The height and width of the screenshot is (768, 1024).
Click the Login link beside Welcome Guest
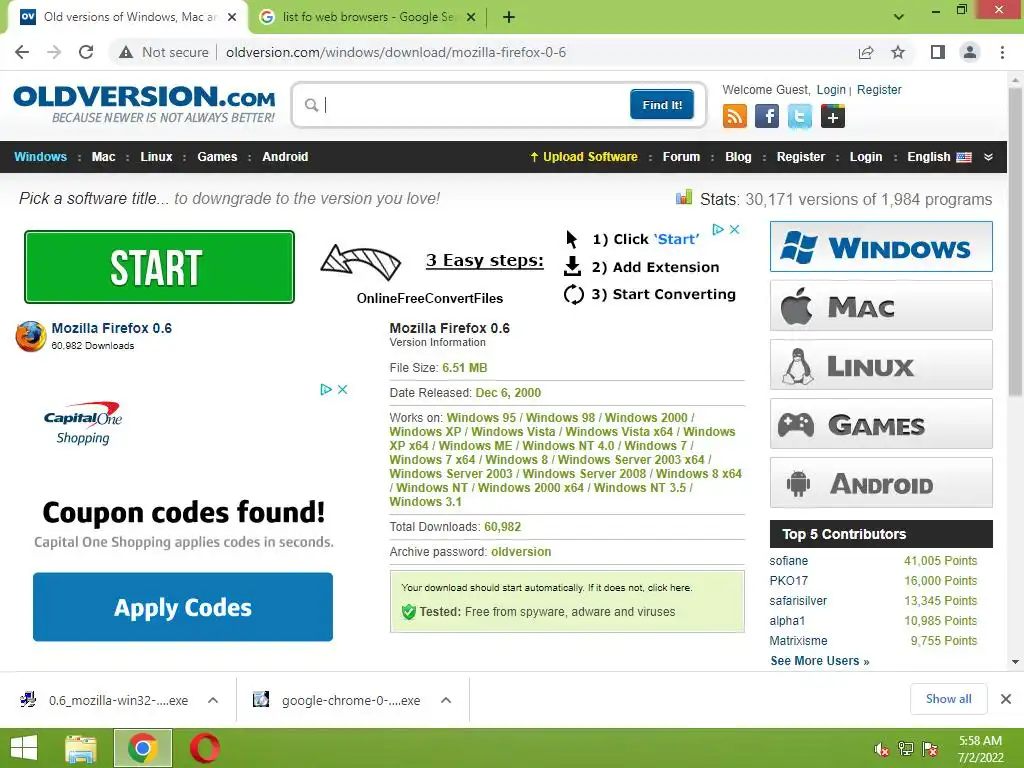(x=831, y=89)
